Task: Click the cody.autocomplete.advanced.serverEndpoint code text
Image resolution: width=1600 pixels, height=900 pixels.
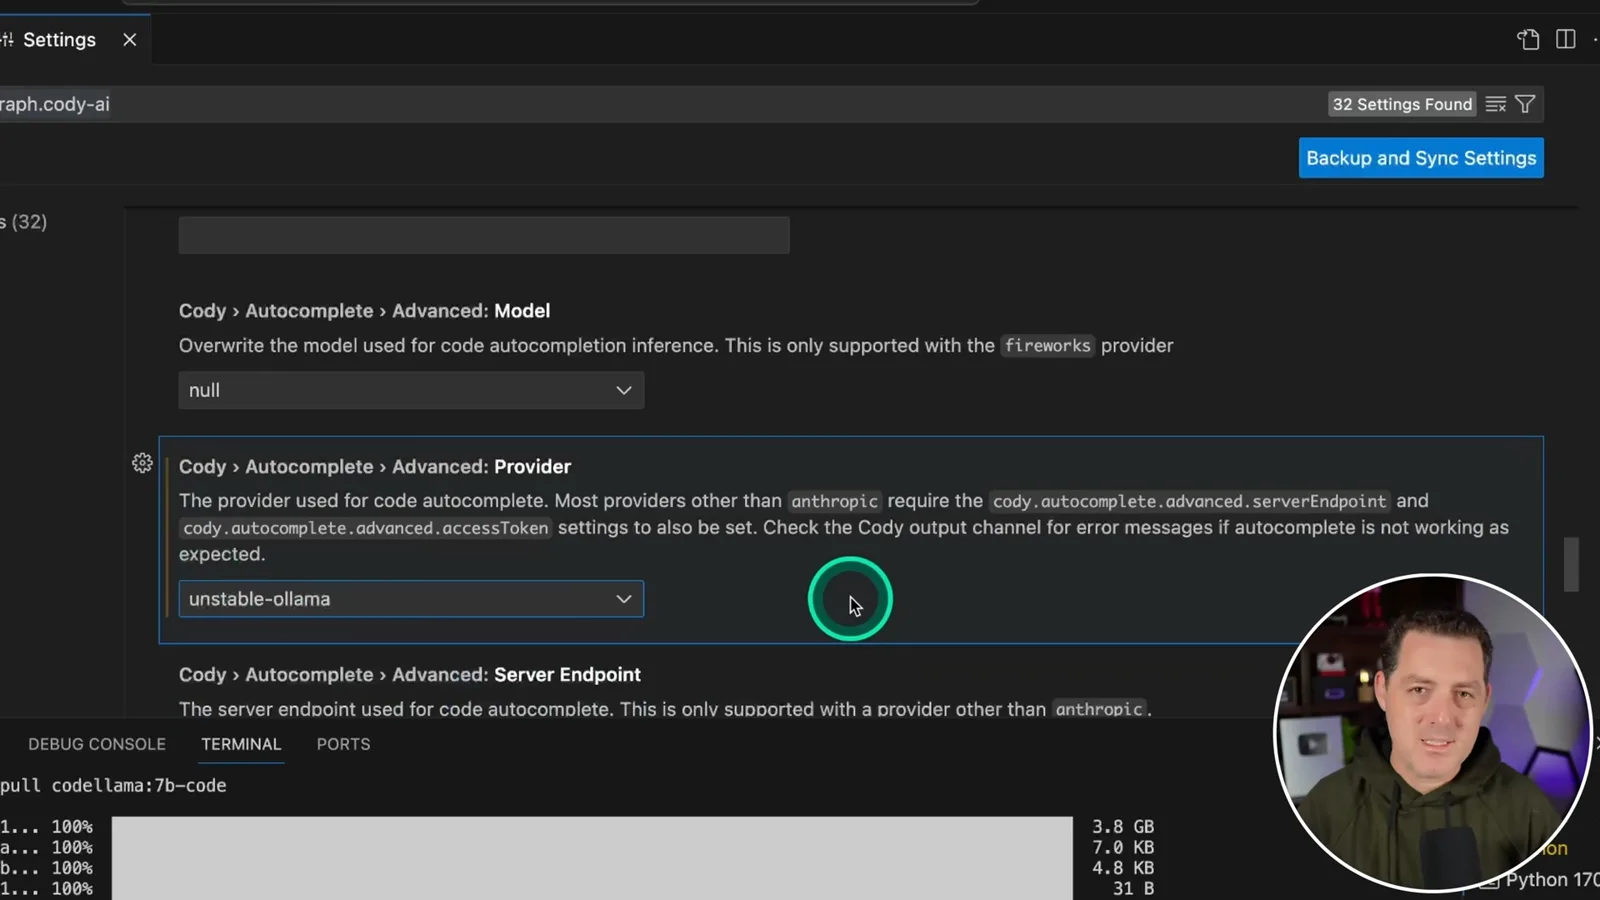Action: click(1189, 501)
